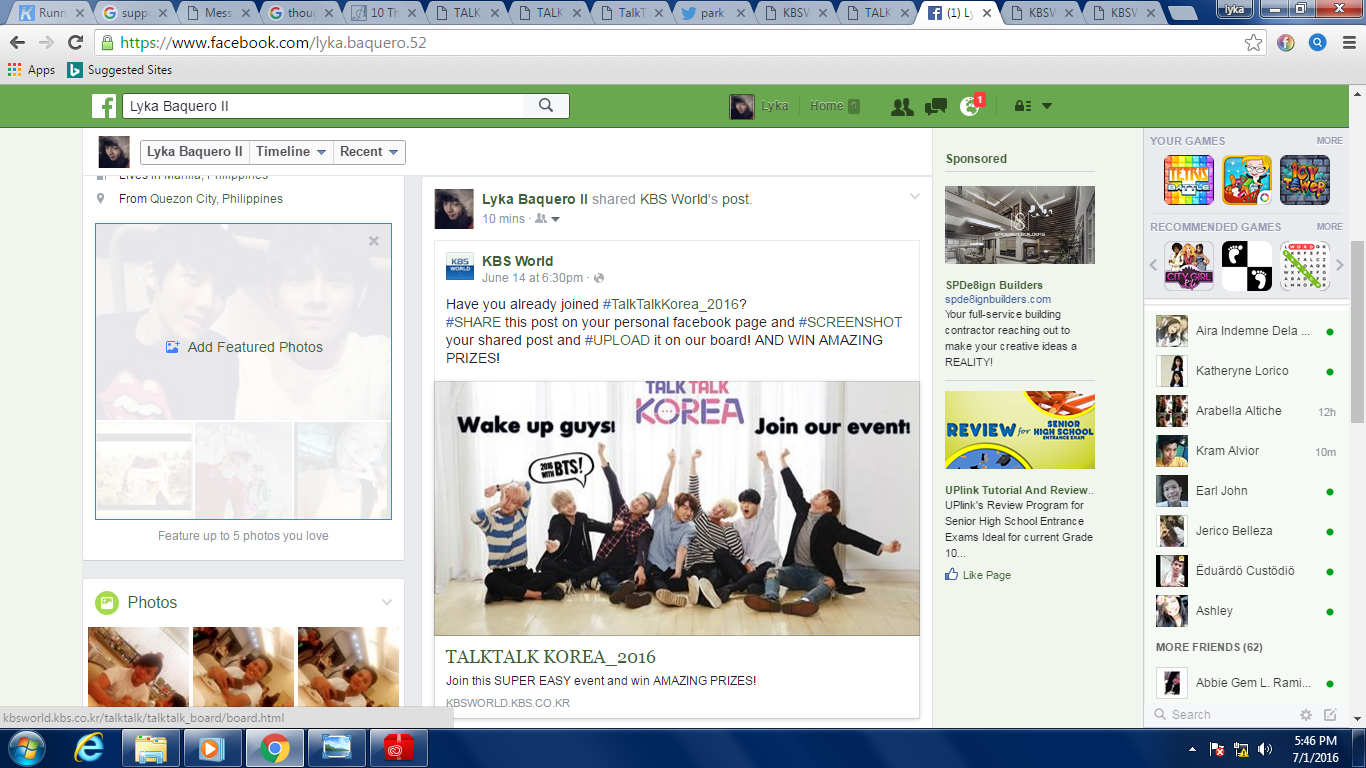Open chat with Arabella Altiche
The width and height of the screenshot is (1366, 768).
point(1245,411)
